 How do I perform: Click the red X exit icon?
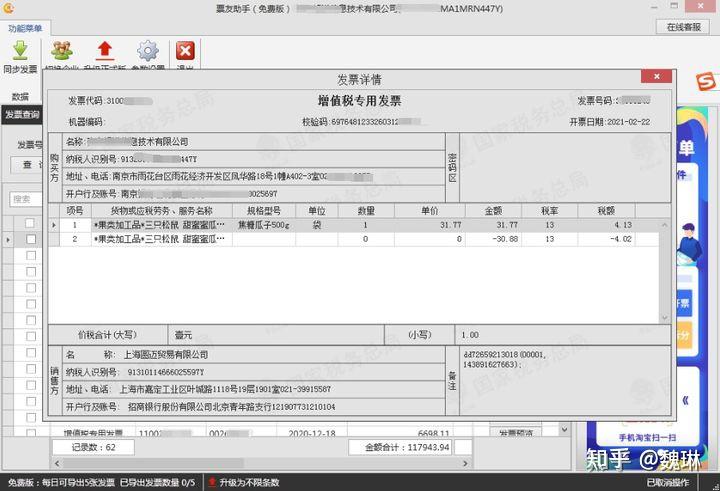[185, 51]
